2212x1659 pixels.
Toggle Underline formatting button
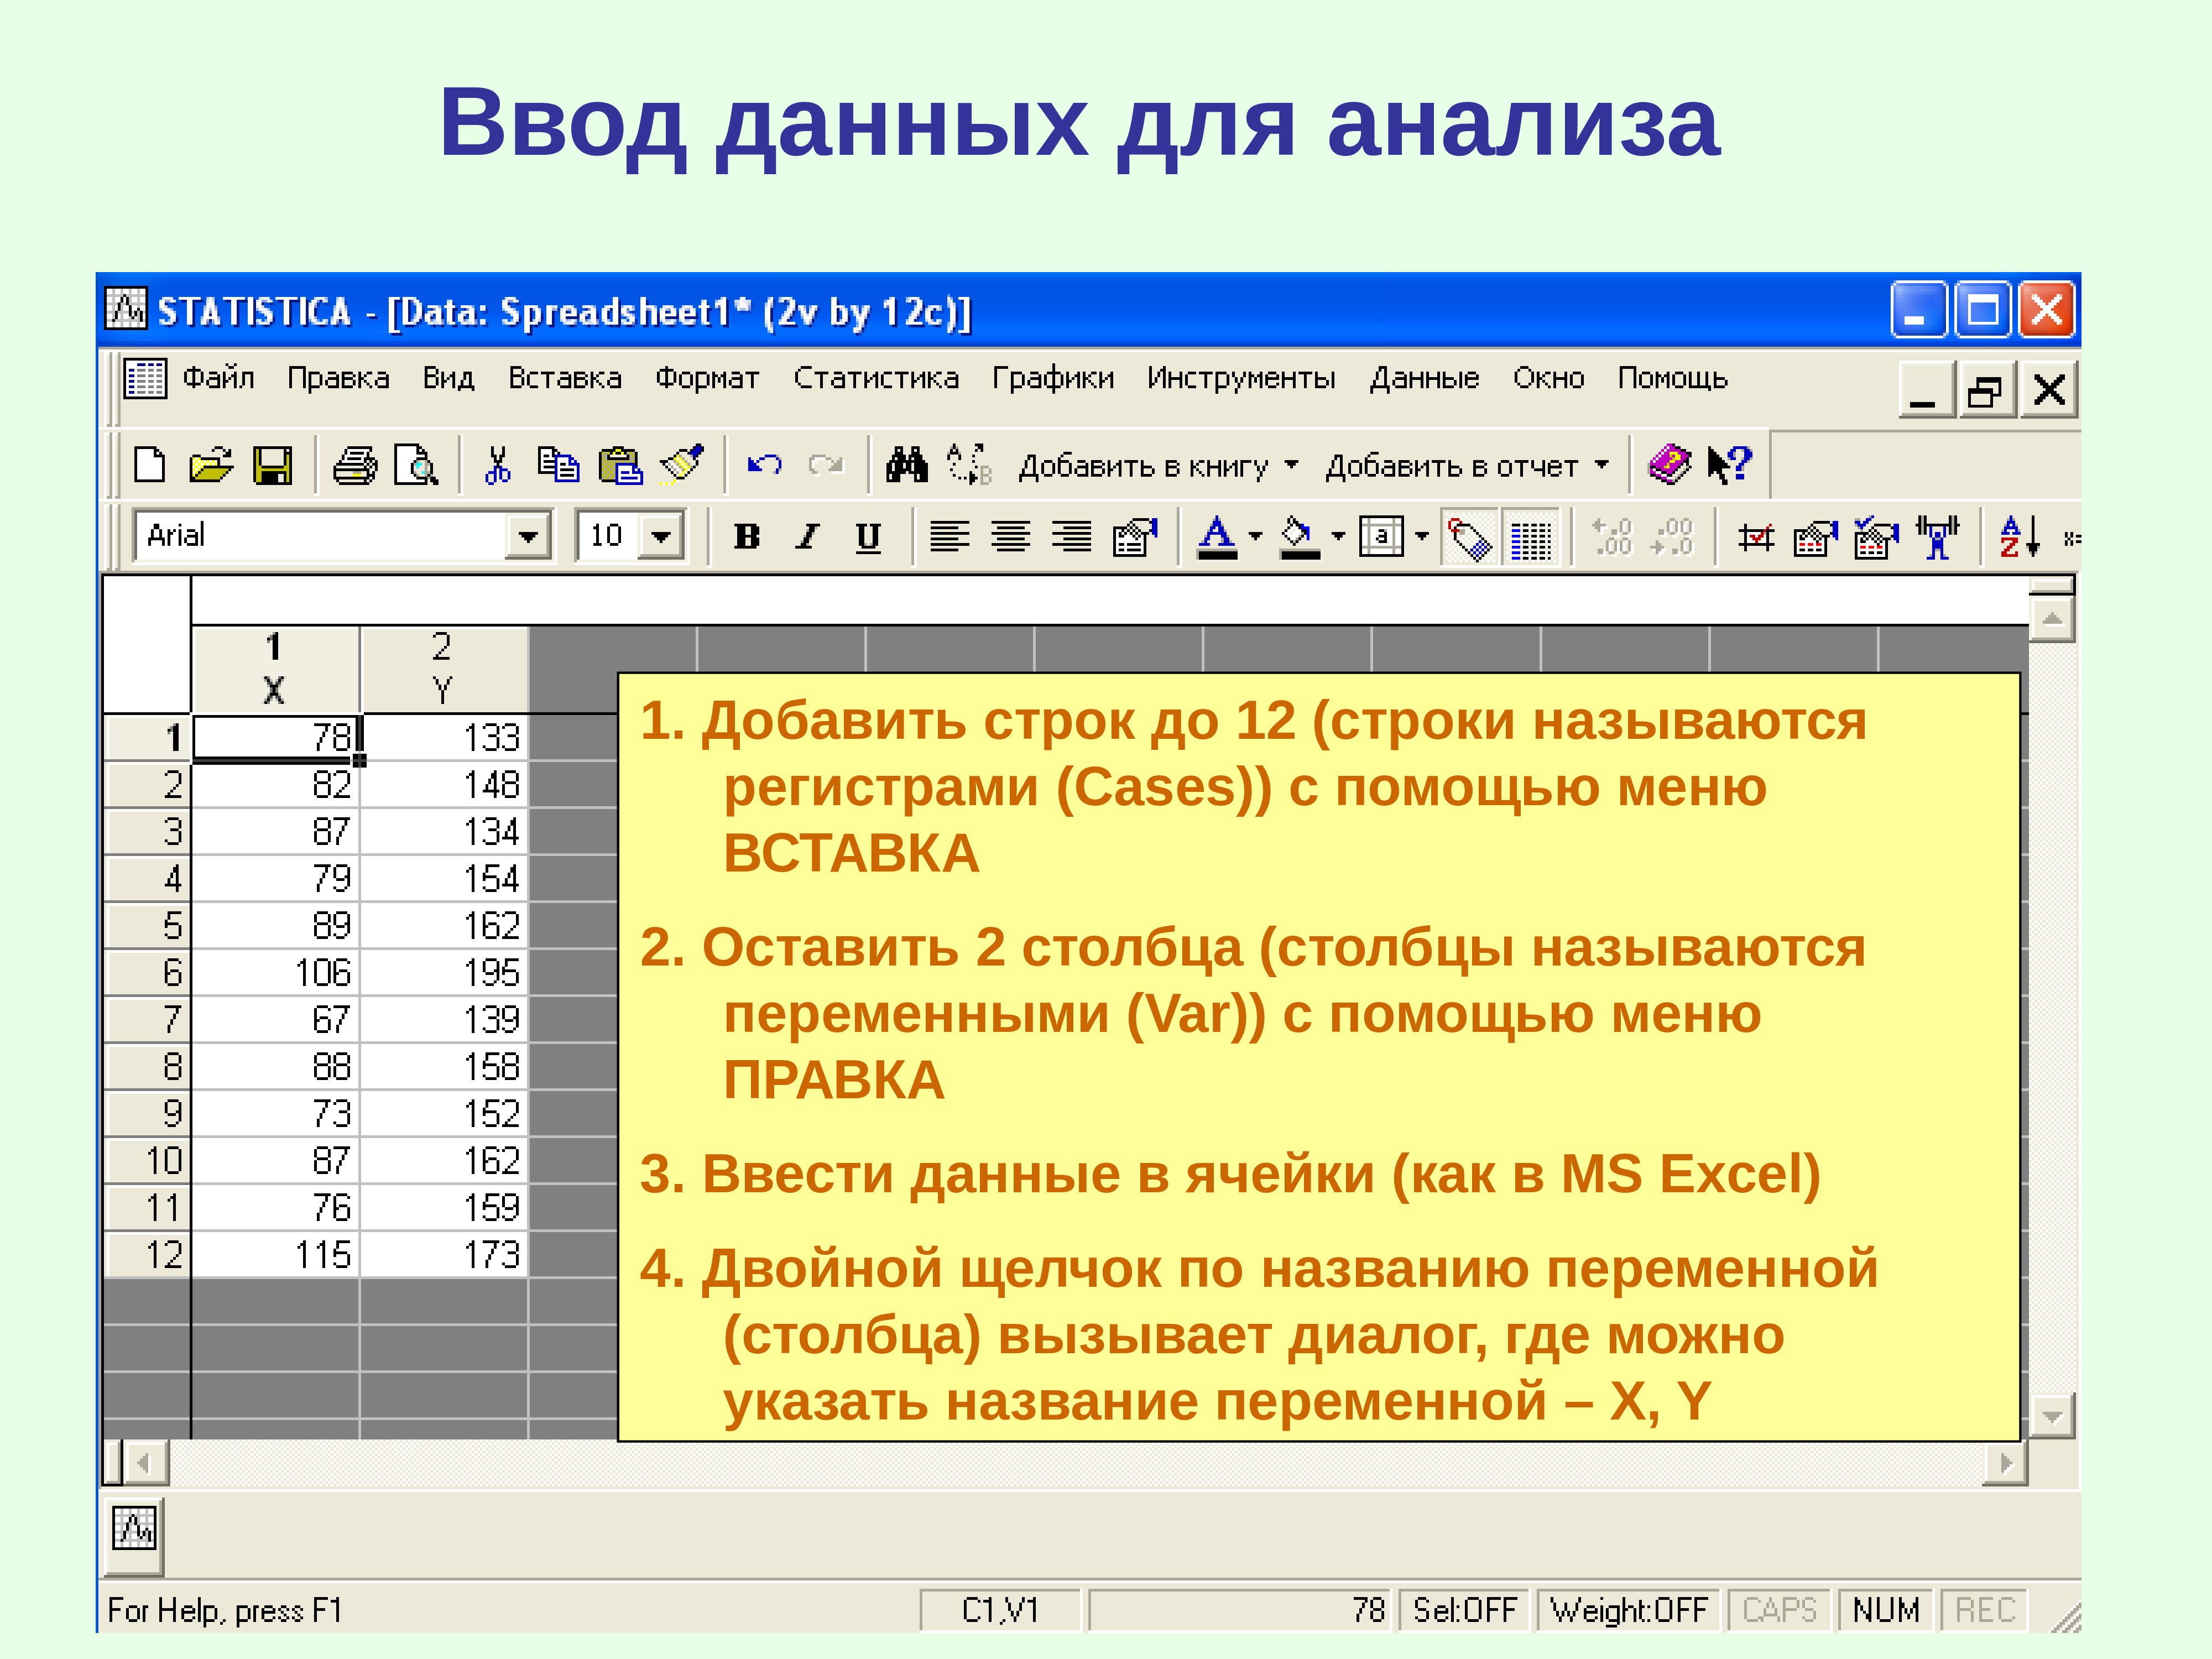pyautogui.click(x=868, y=537)
